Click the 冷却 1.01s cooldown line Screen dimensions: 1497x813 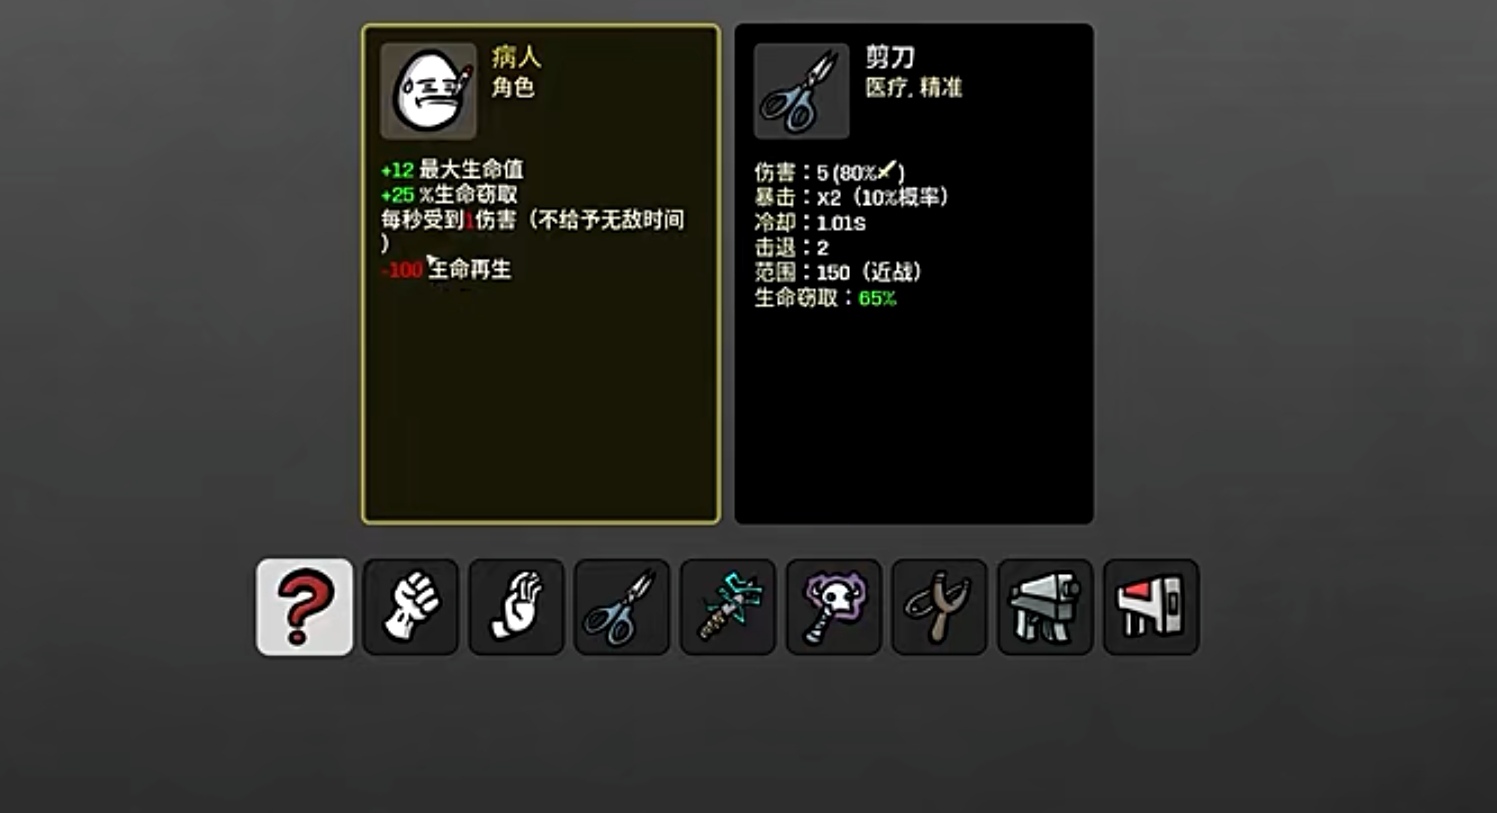coord(810,222)
